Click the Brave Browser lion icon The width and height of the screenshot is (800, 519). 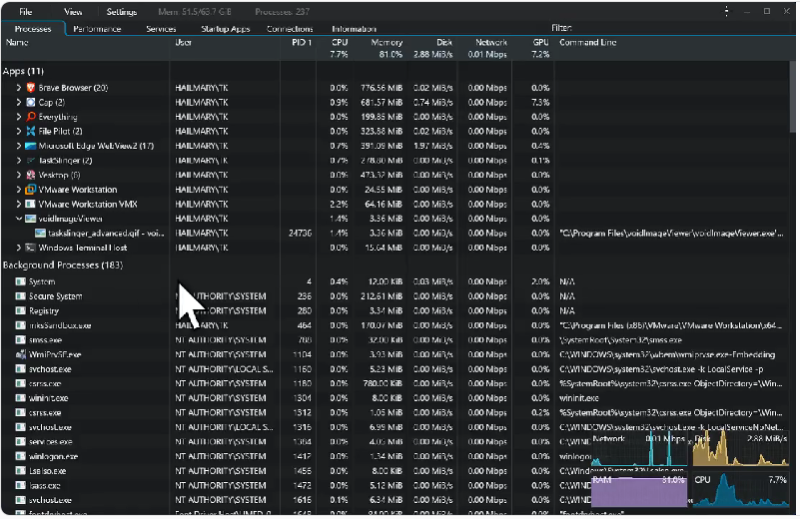point(31,88)
